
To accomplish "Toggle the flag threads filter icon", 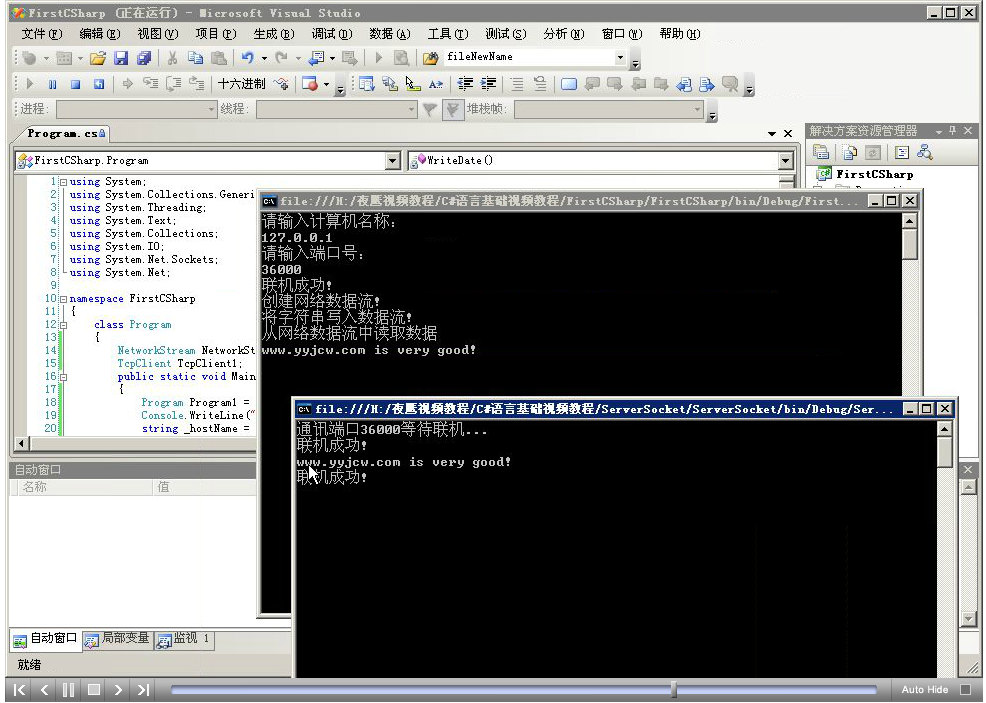I will point(452,110).
